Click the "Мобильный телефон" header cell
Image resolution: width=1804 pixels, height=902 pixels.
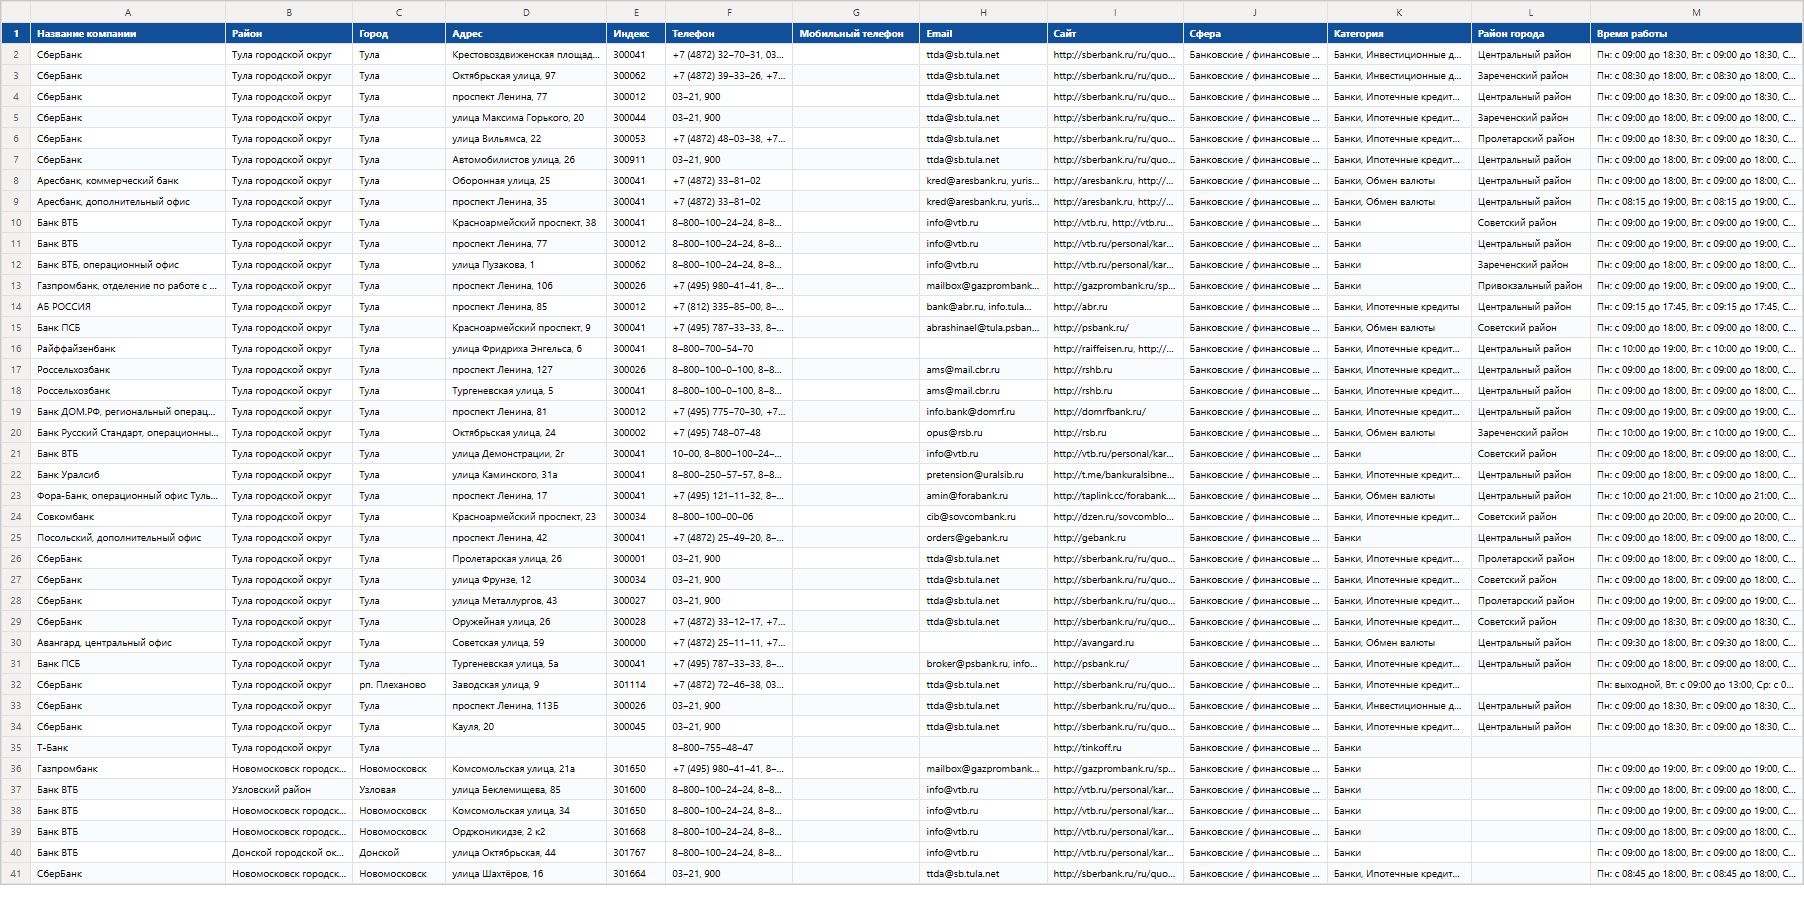856,33
